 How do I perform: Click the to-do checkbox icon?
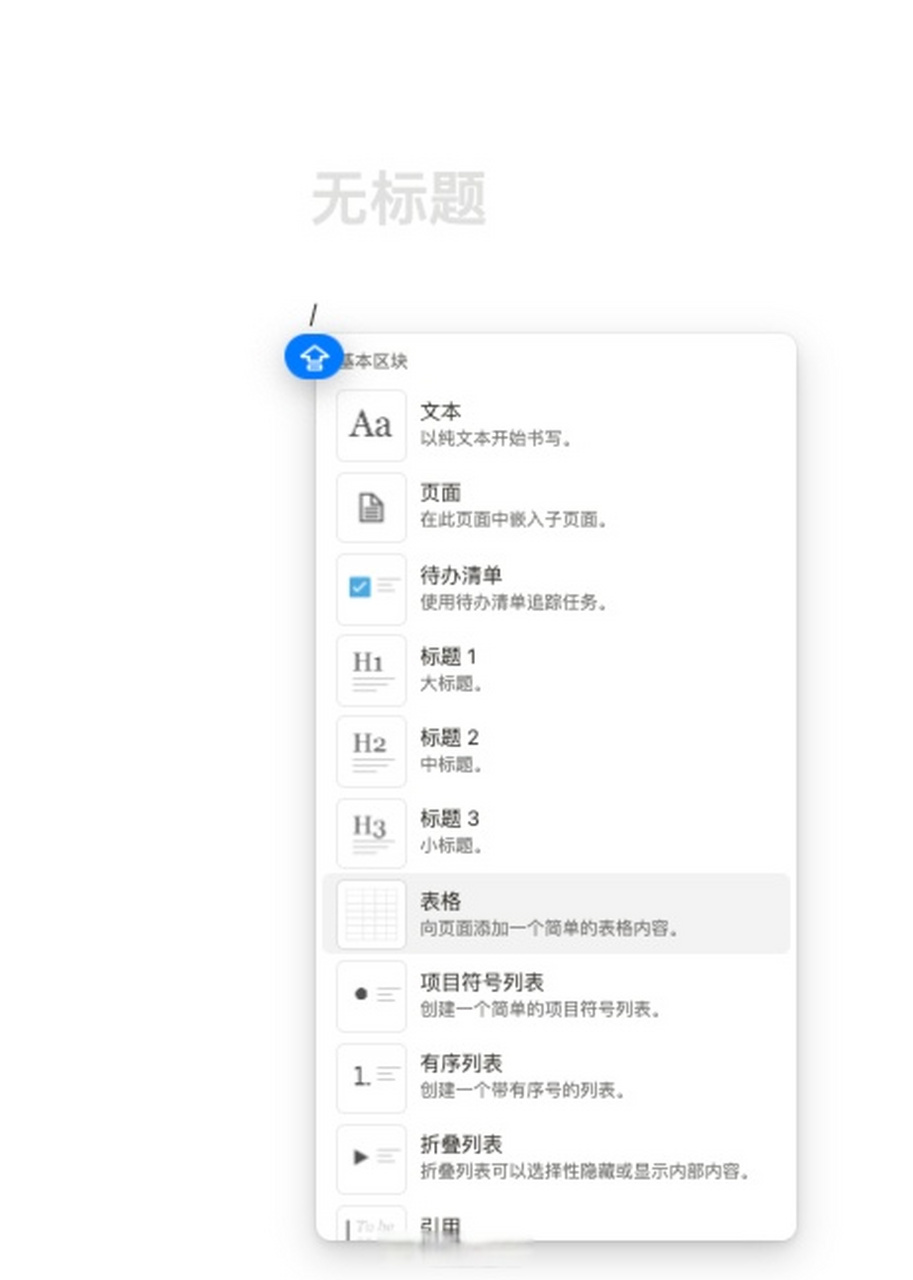pyautogui.click(x=371, y=588)
